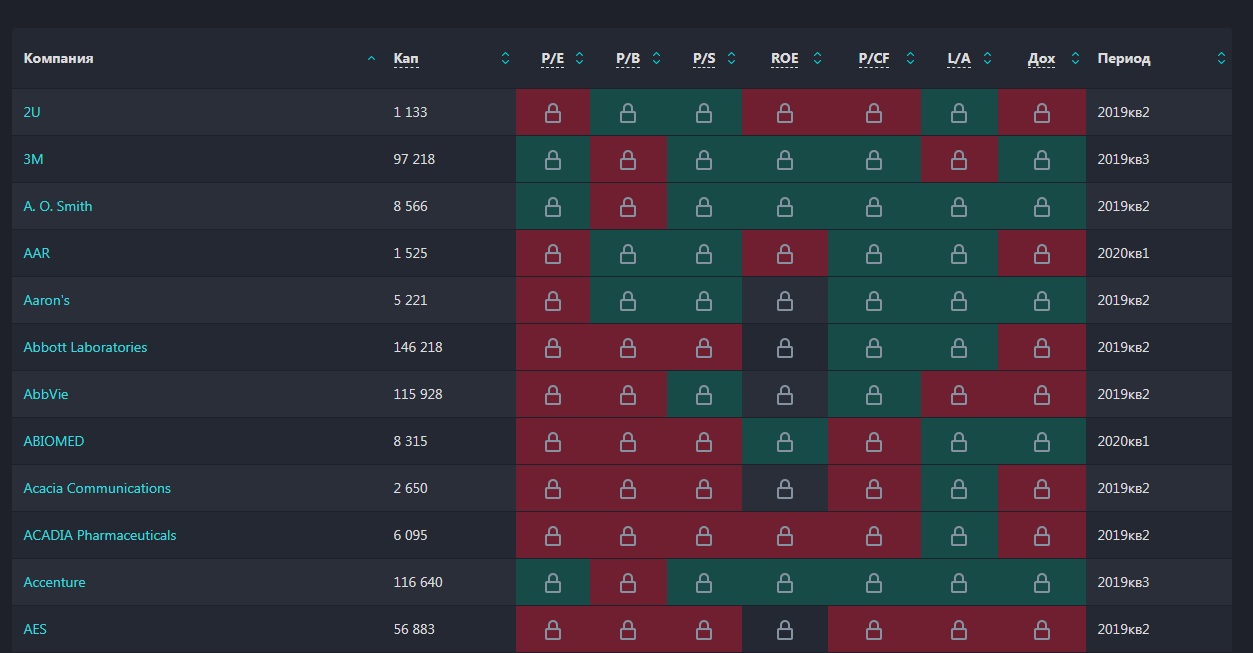Click the locked P/B lock icon for 3M
The width and height of the screenshot is (1253, 653).
pyautogui.click(x=628, y=160)
